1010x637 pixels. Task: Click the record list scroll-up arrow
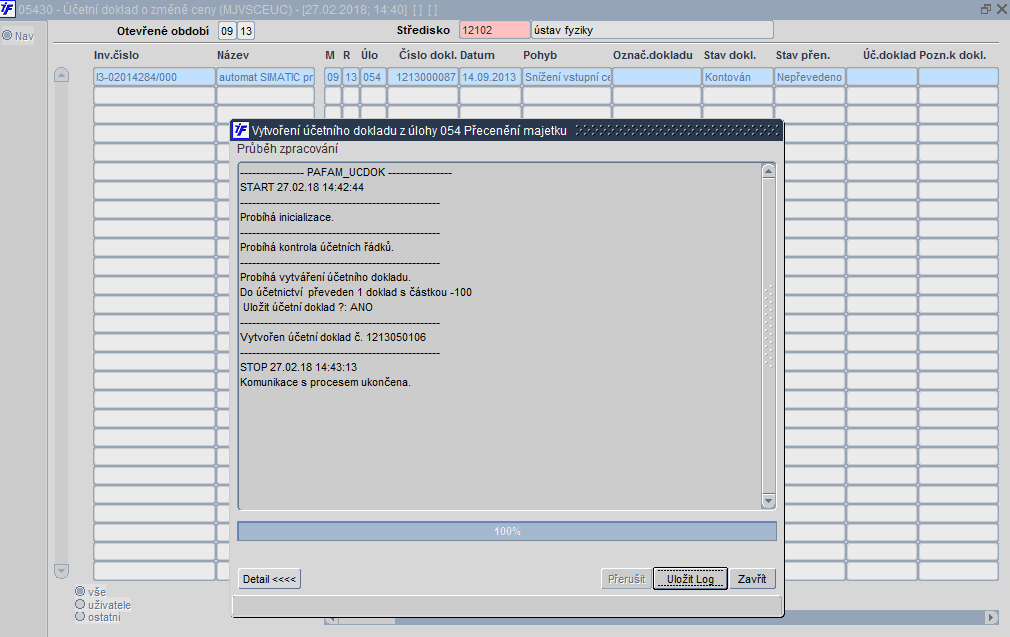coord(61,75)
